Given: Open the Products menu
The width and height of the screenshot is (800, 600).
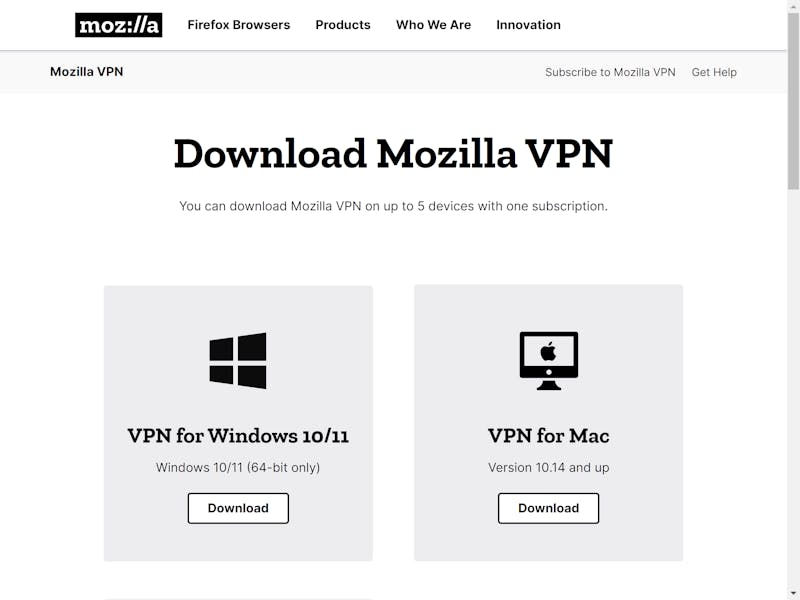Looking at the screenshot, I should 343,25.
